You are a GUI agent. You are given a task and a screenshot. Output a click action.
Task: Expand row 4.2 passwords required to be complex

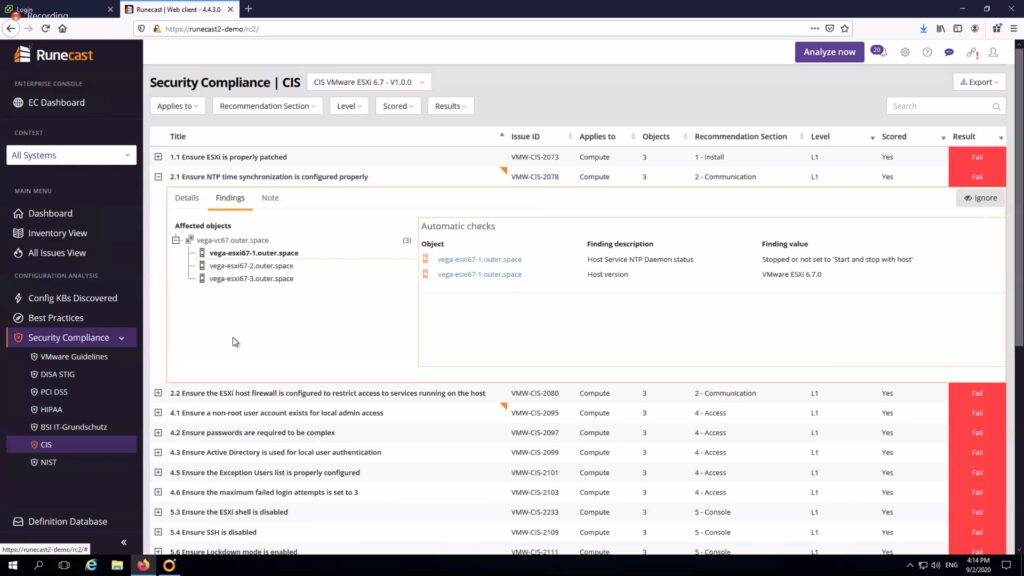click(158, 432)
